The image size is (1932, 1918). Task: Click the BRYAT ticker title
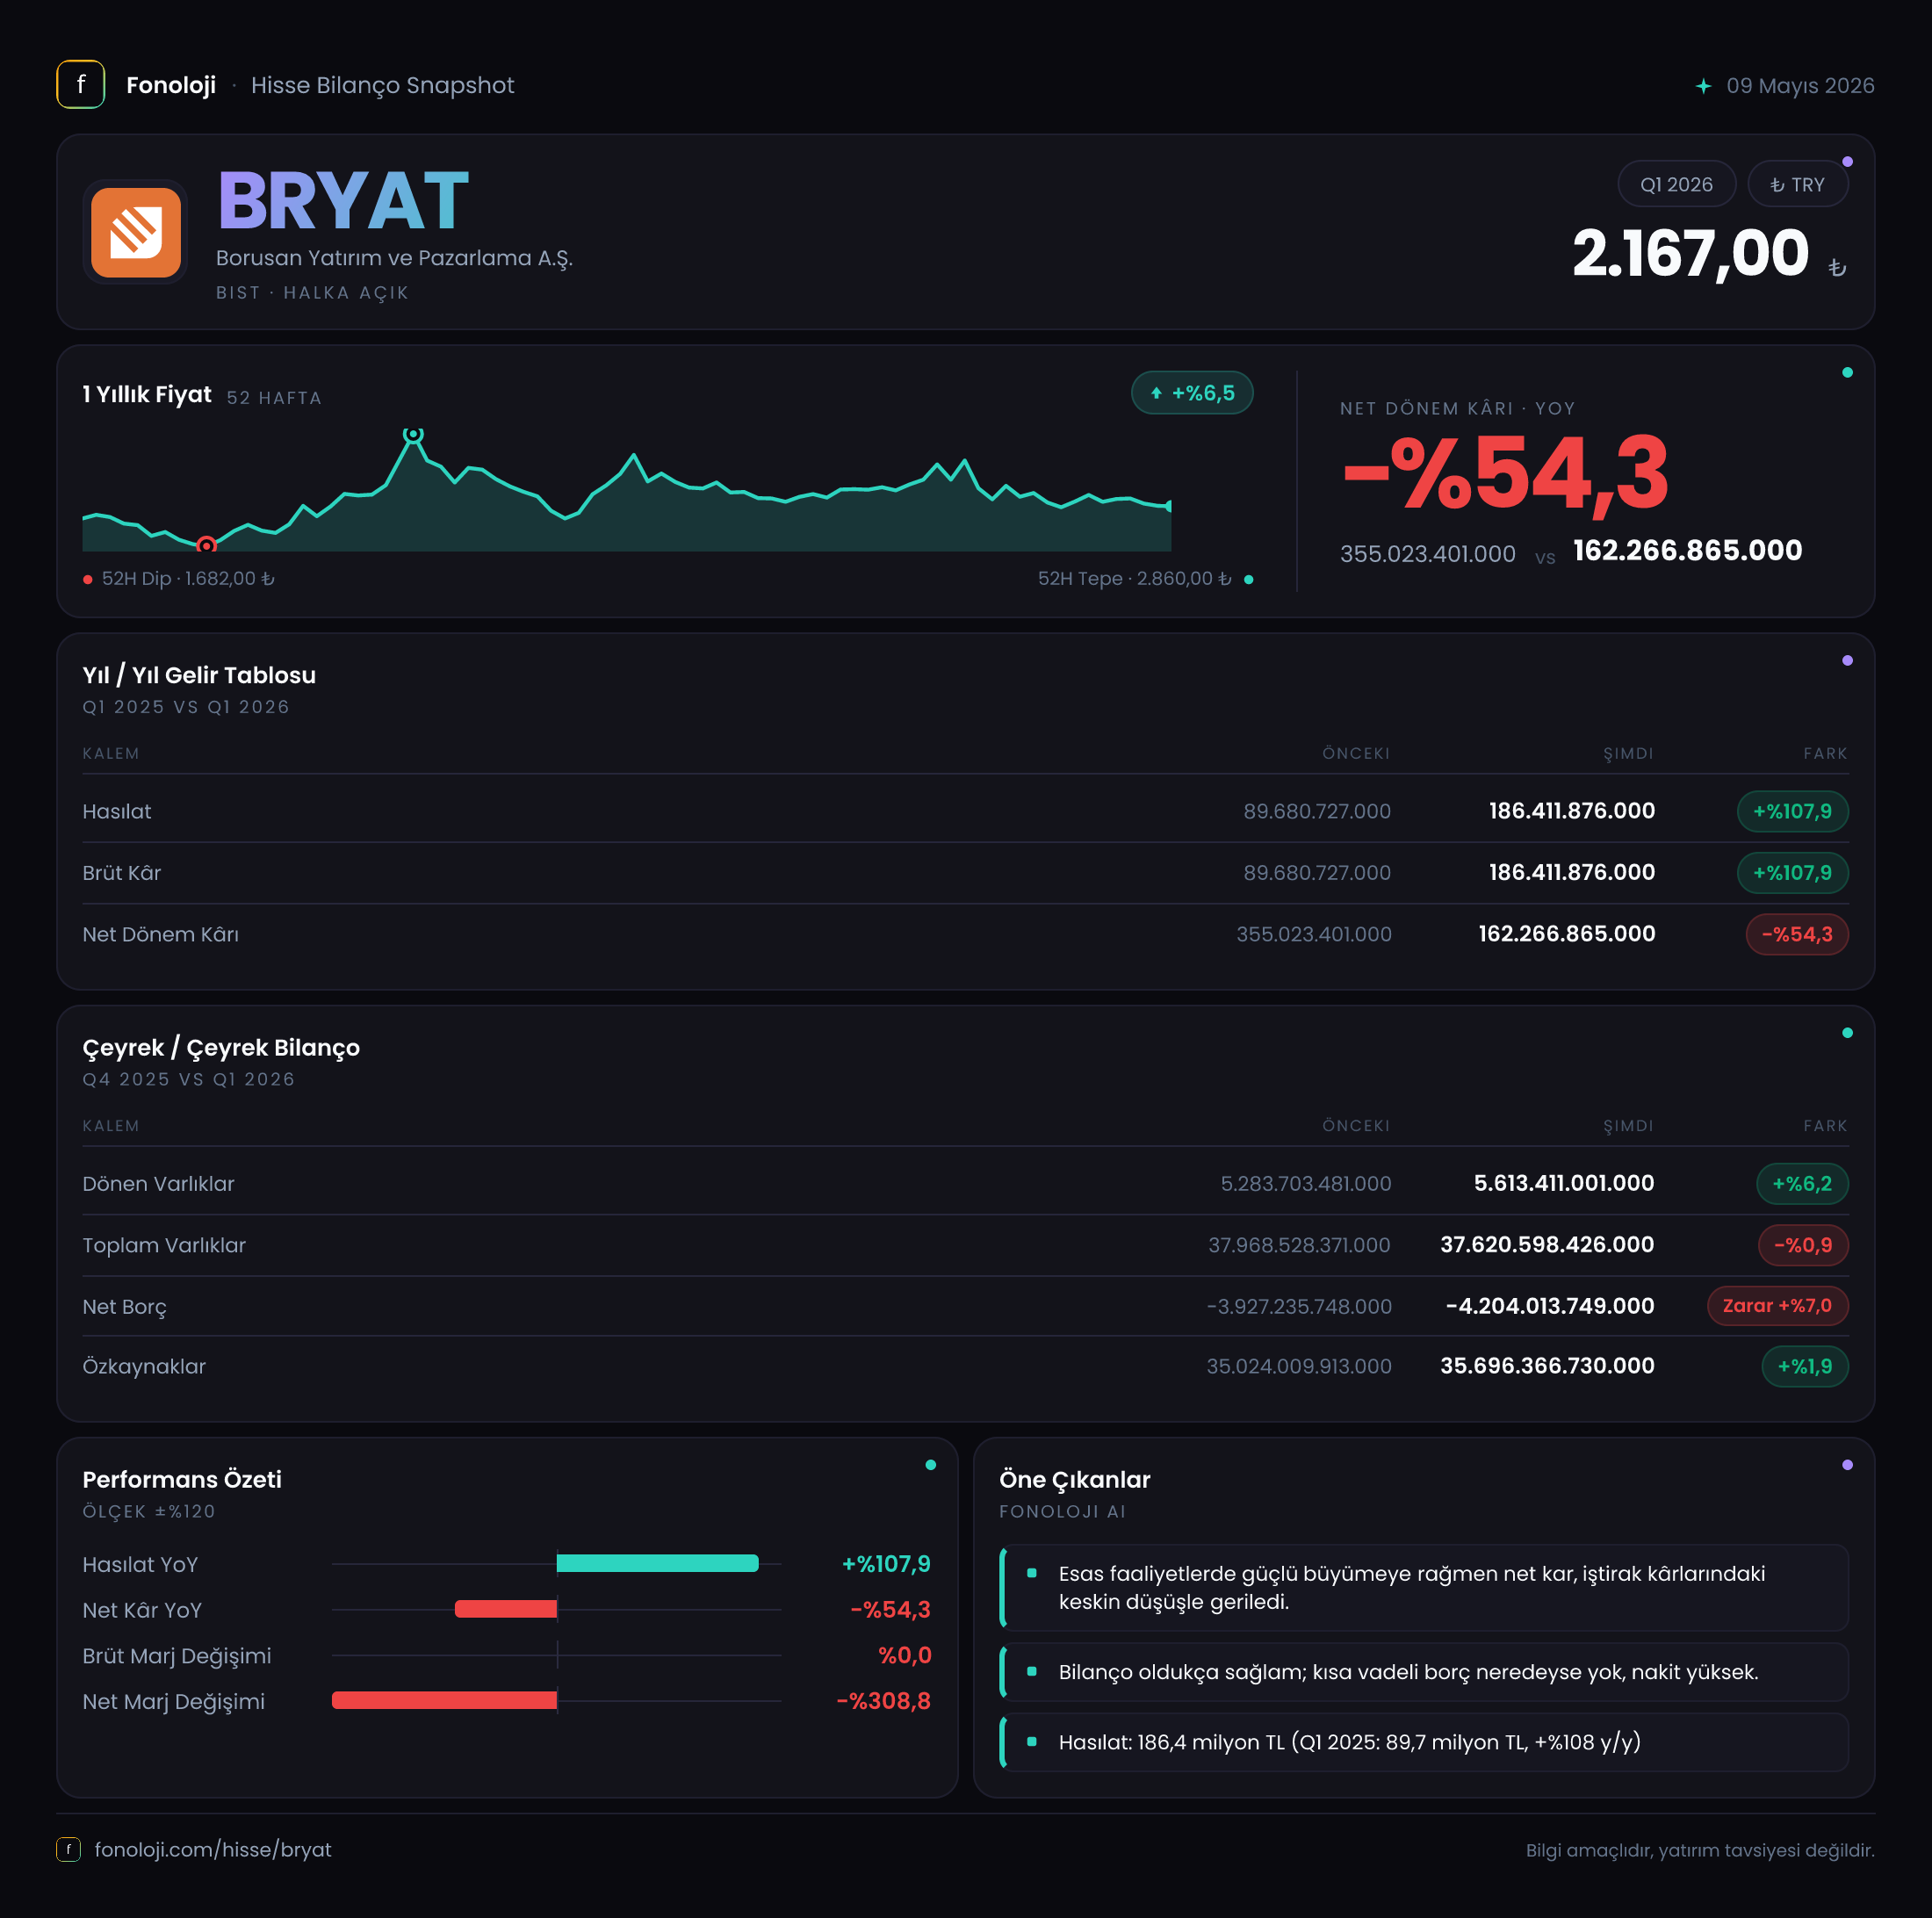(x=343, y=201)
